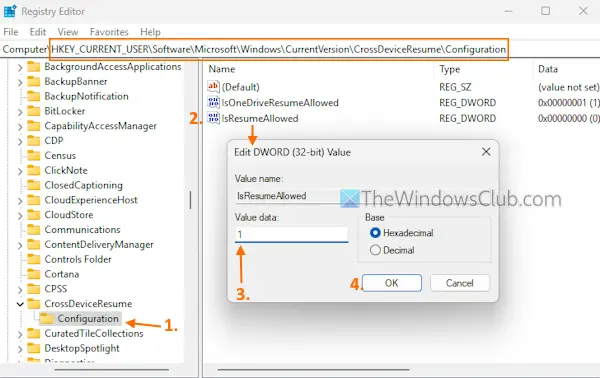Click the ClosedCaptioning folder icon
Viewport: 600px width, 378px height.
pos(34,185)
